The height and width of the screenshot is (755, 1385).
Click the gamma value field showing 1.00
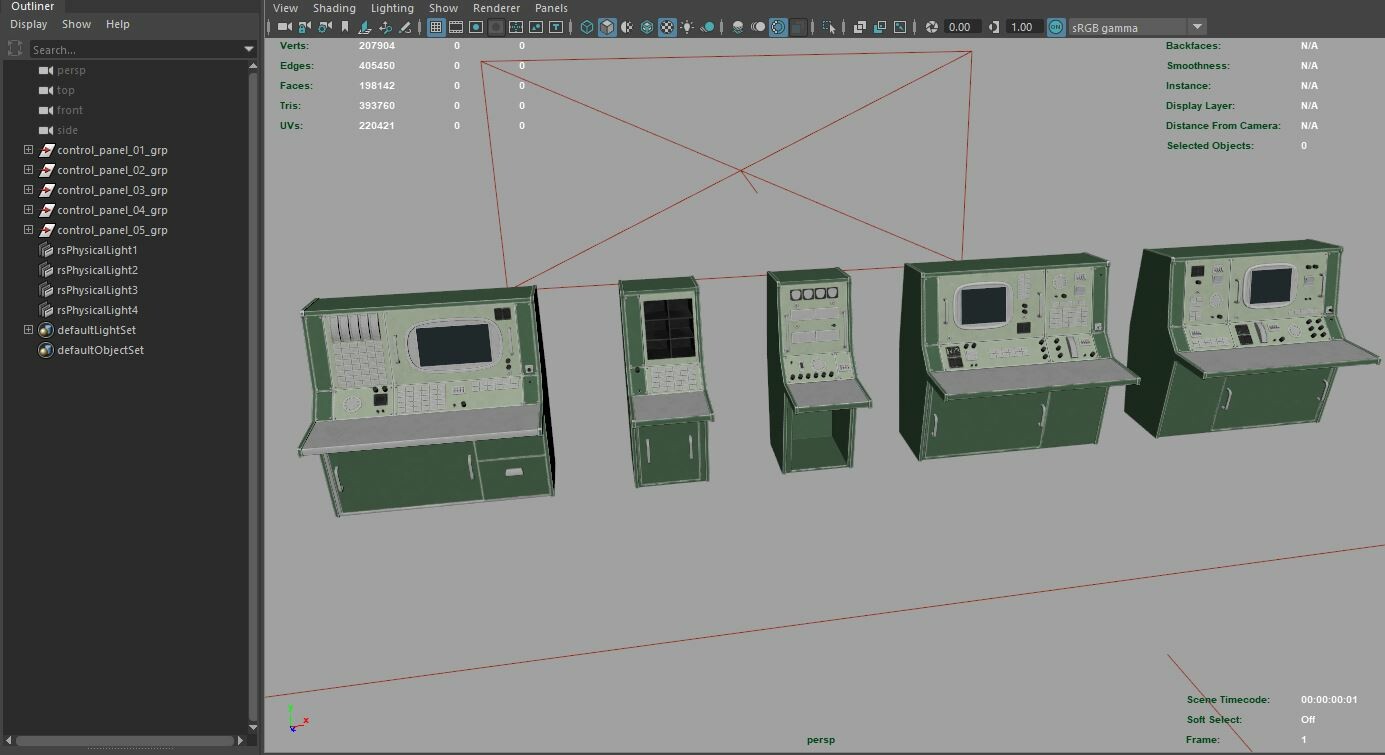pyautogui.click(x=1021, y=27)
